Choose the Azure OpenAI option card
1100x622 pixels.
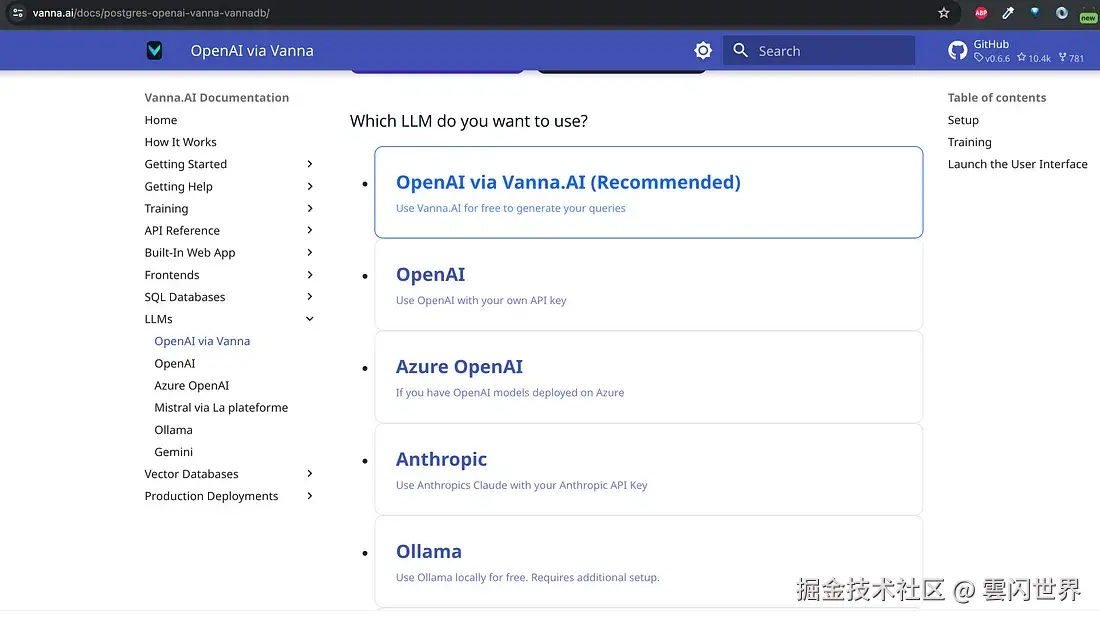click(648, 377)
